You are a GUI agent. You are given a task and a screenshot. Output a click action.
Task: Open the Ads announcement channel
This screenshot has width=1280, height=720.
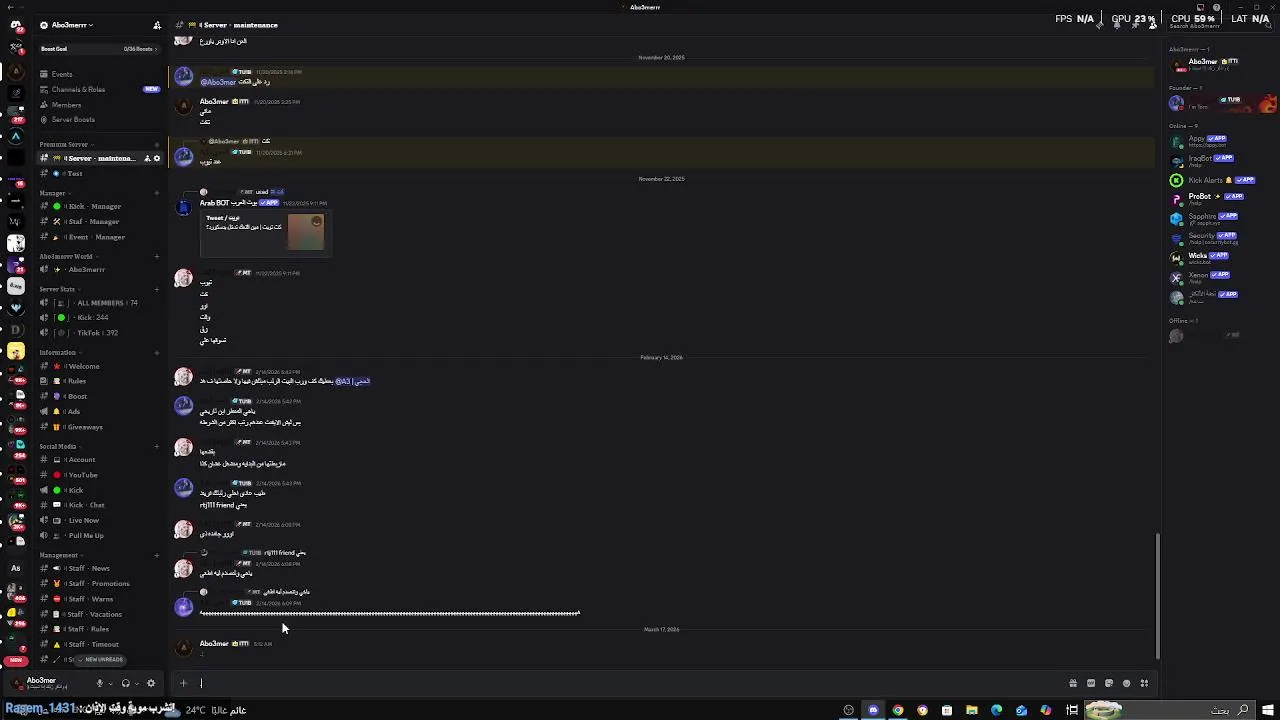coord(98,411)
